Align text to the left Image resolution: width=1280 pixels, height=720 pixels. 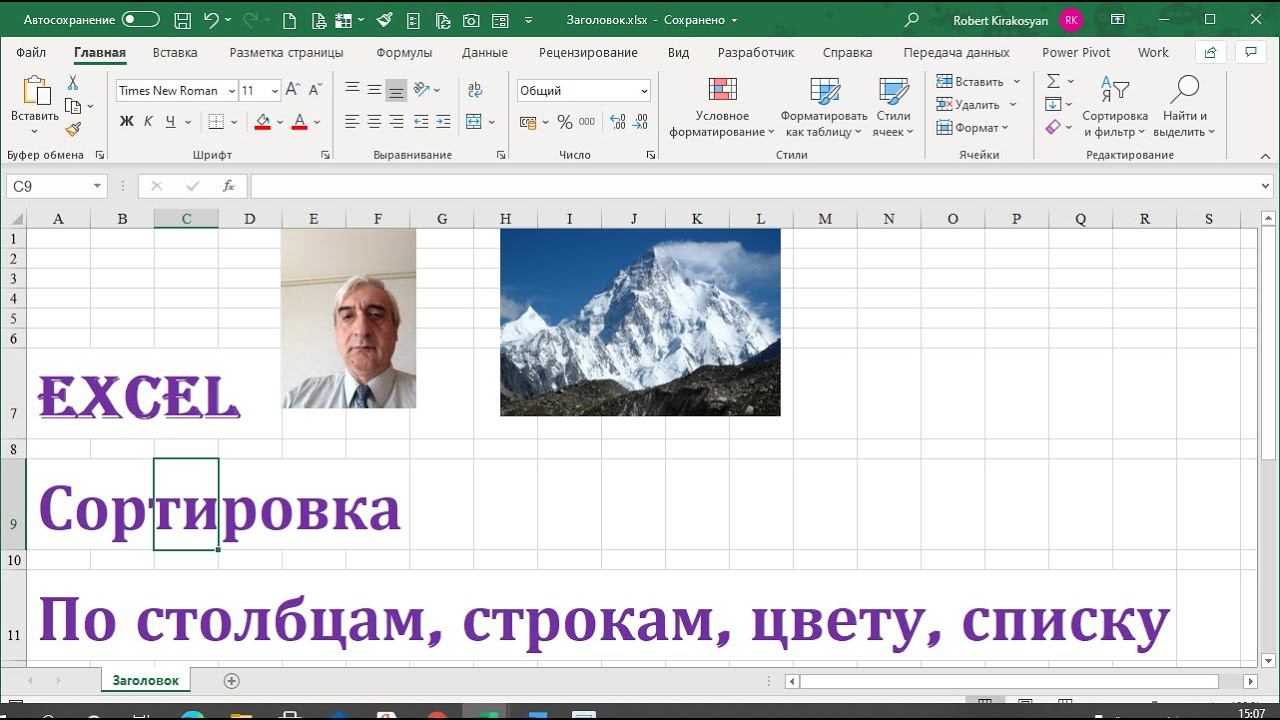[x=352, y=122]
